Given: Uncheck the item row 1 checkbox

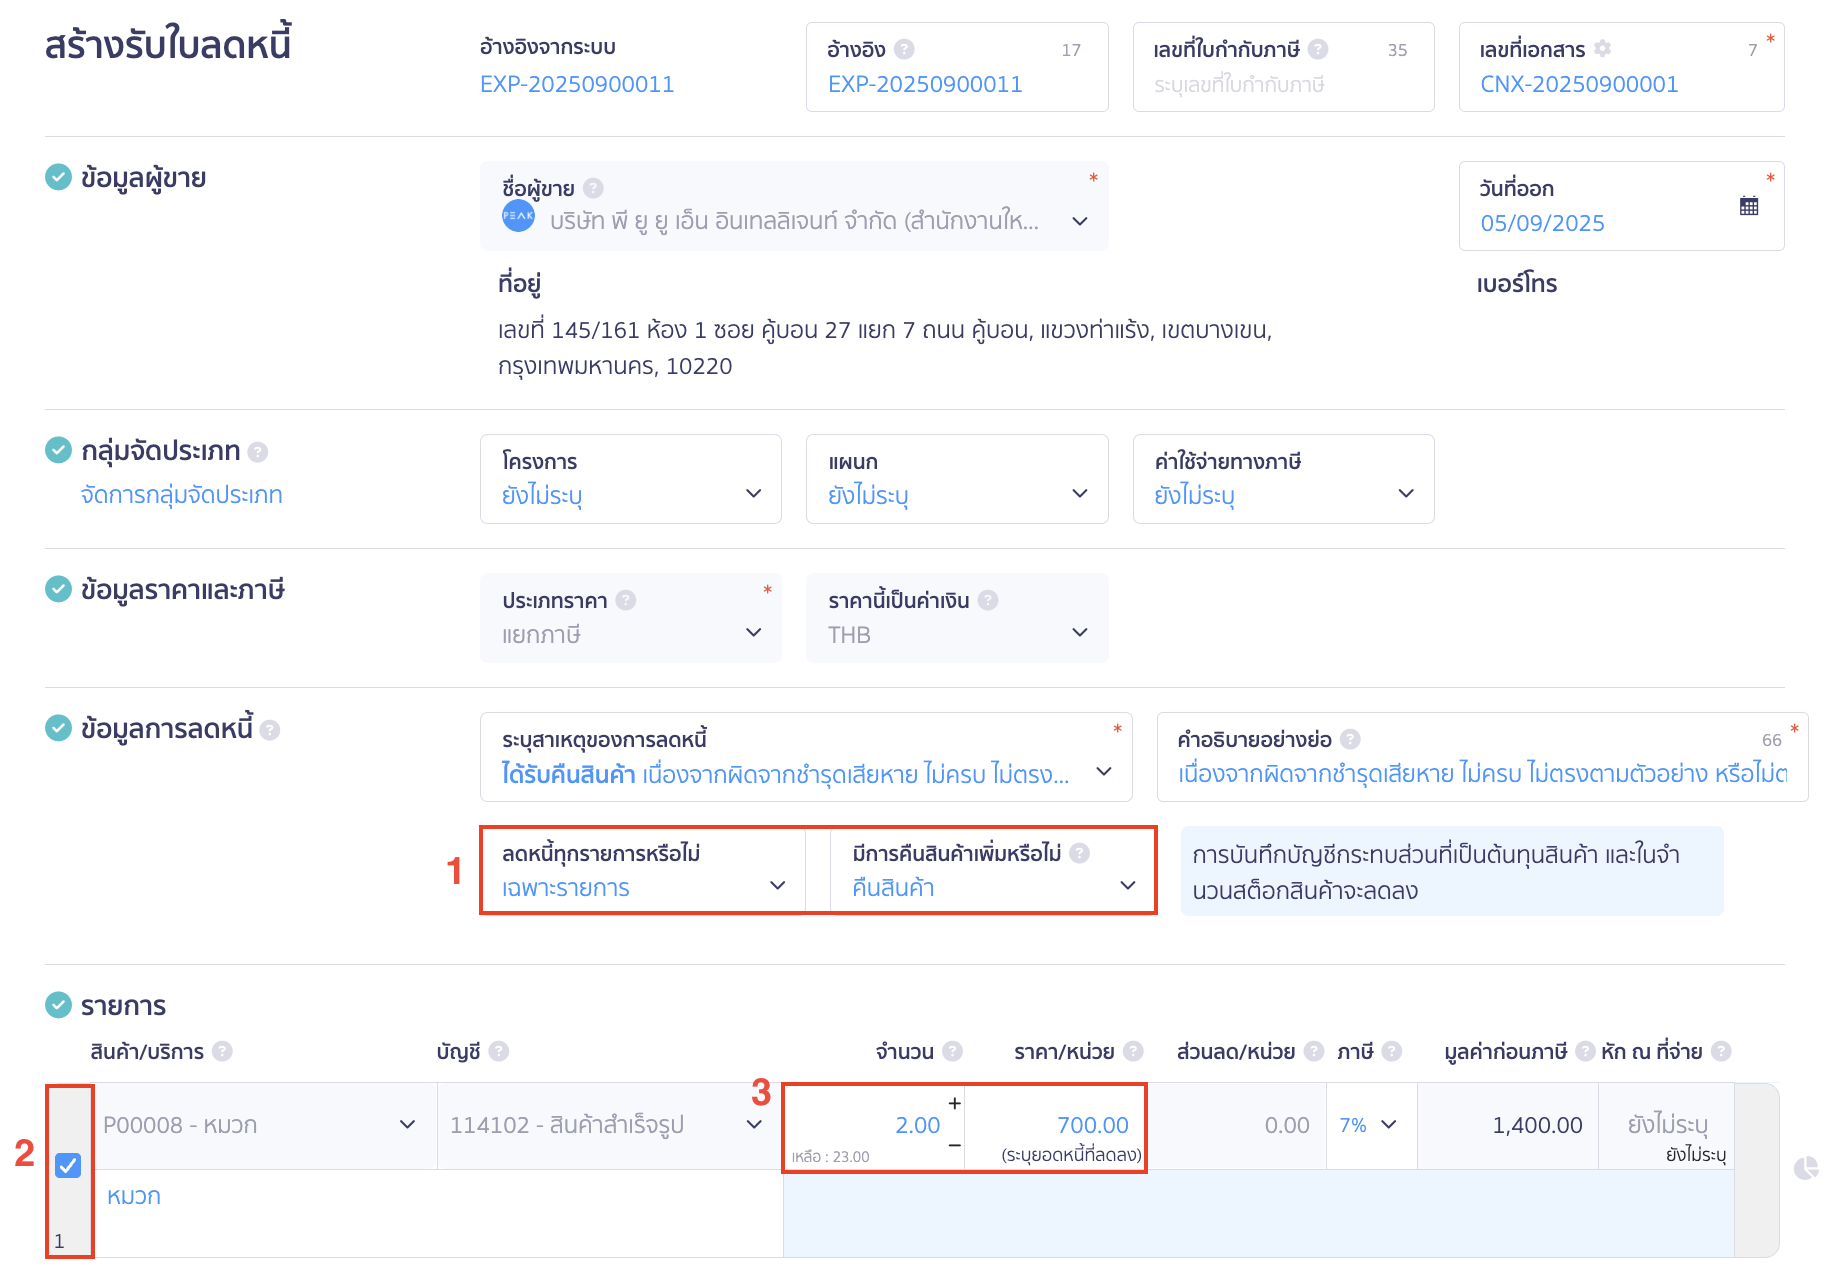Looking at the screenshot, I should tap(68, 1165).
